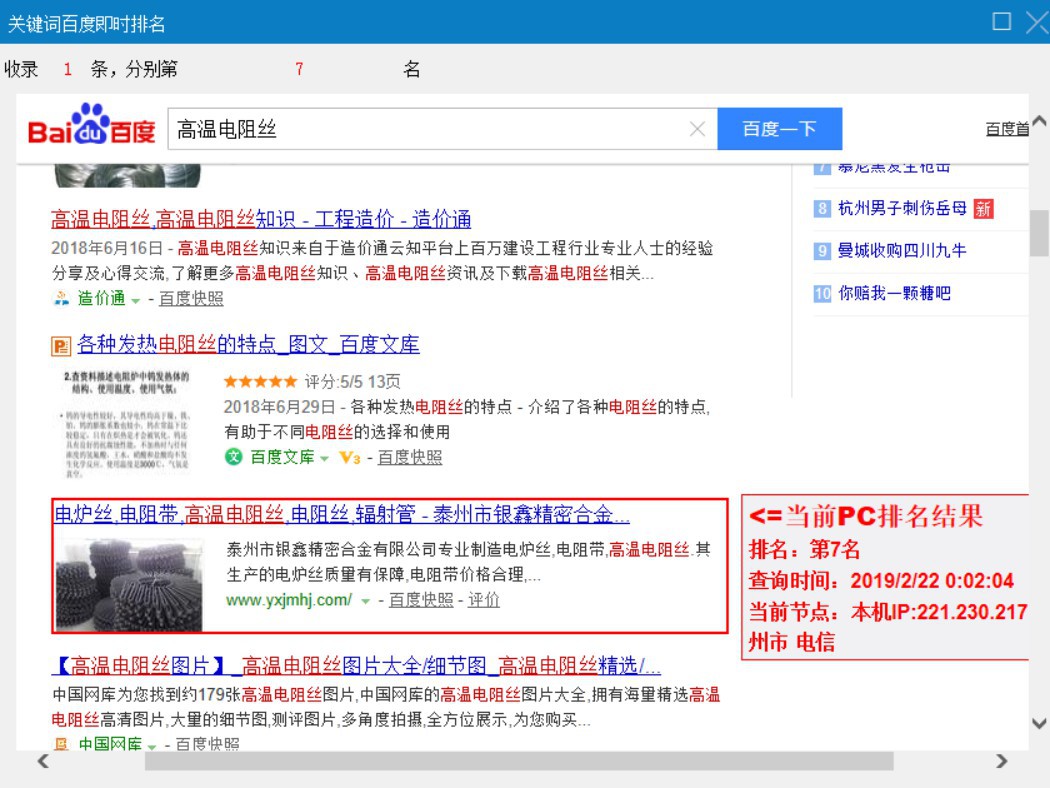Image resolution: width=1050 pixels, height=788 pixels.
Task: Click the red 新 badge
Action: point(983,209)
